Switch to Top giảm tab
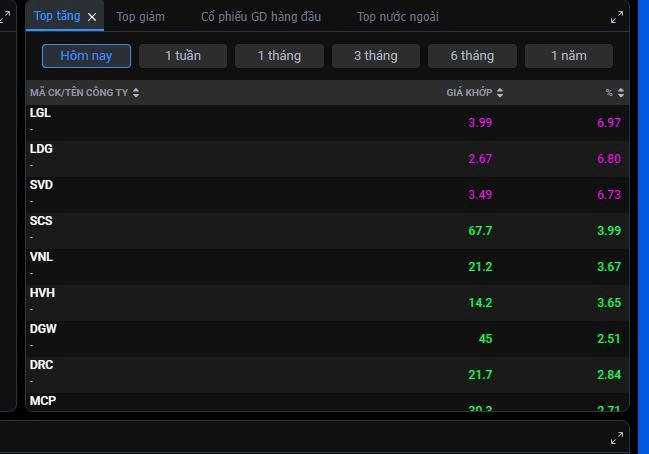The width and height of the screenshot is (649, 454). (140, 17)
